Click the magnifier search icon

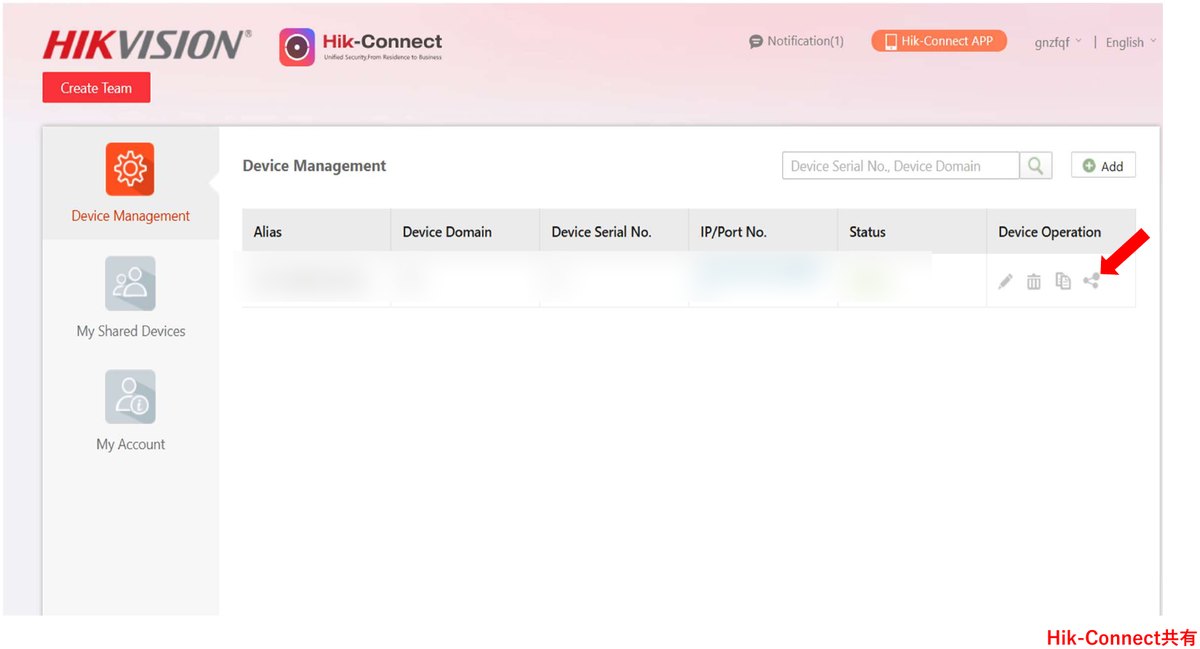point(1036,166)
